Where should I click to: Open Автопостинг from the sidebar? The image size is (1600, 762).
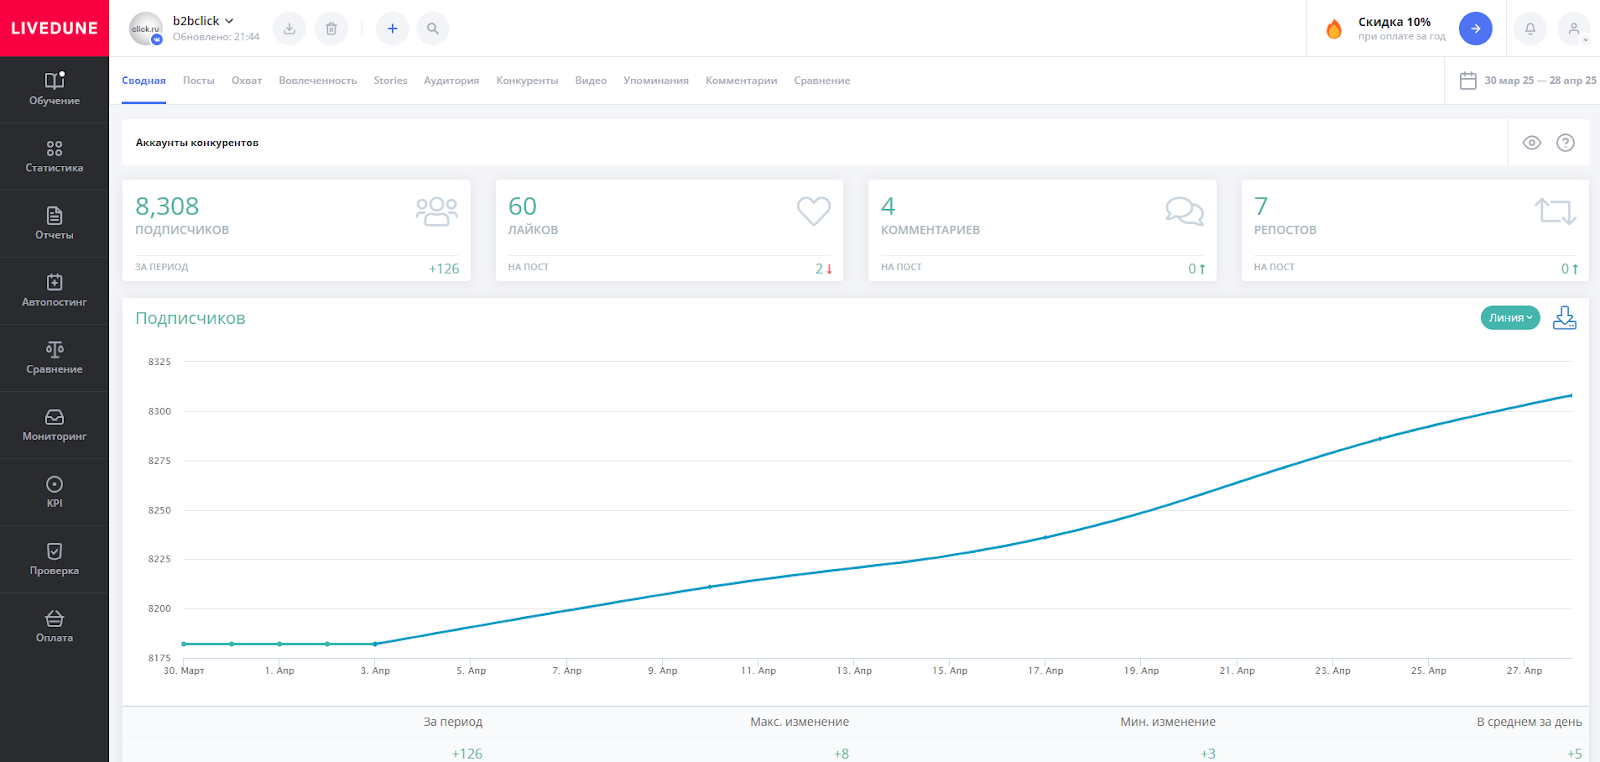pyautogui.click(x=54, y=290)
